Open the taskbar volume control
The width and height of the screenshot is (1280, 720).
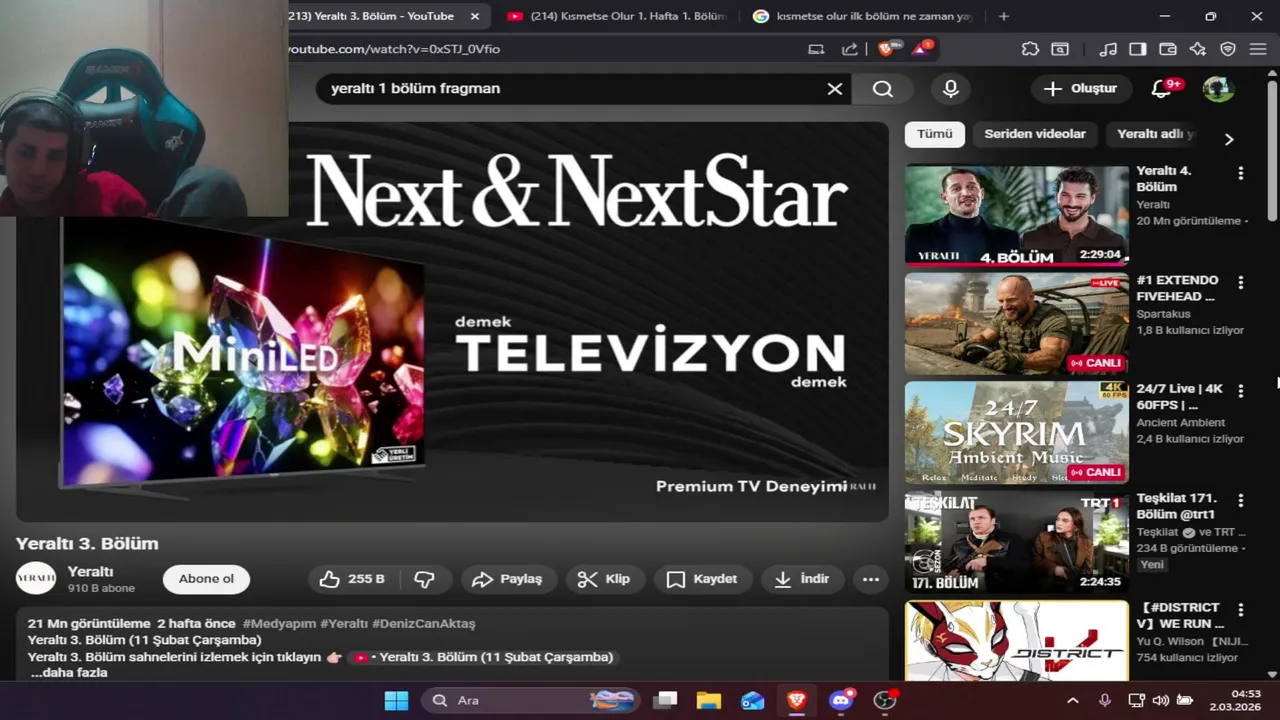[1160, 700]
